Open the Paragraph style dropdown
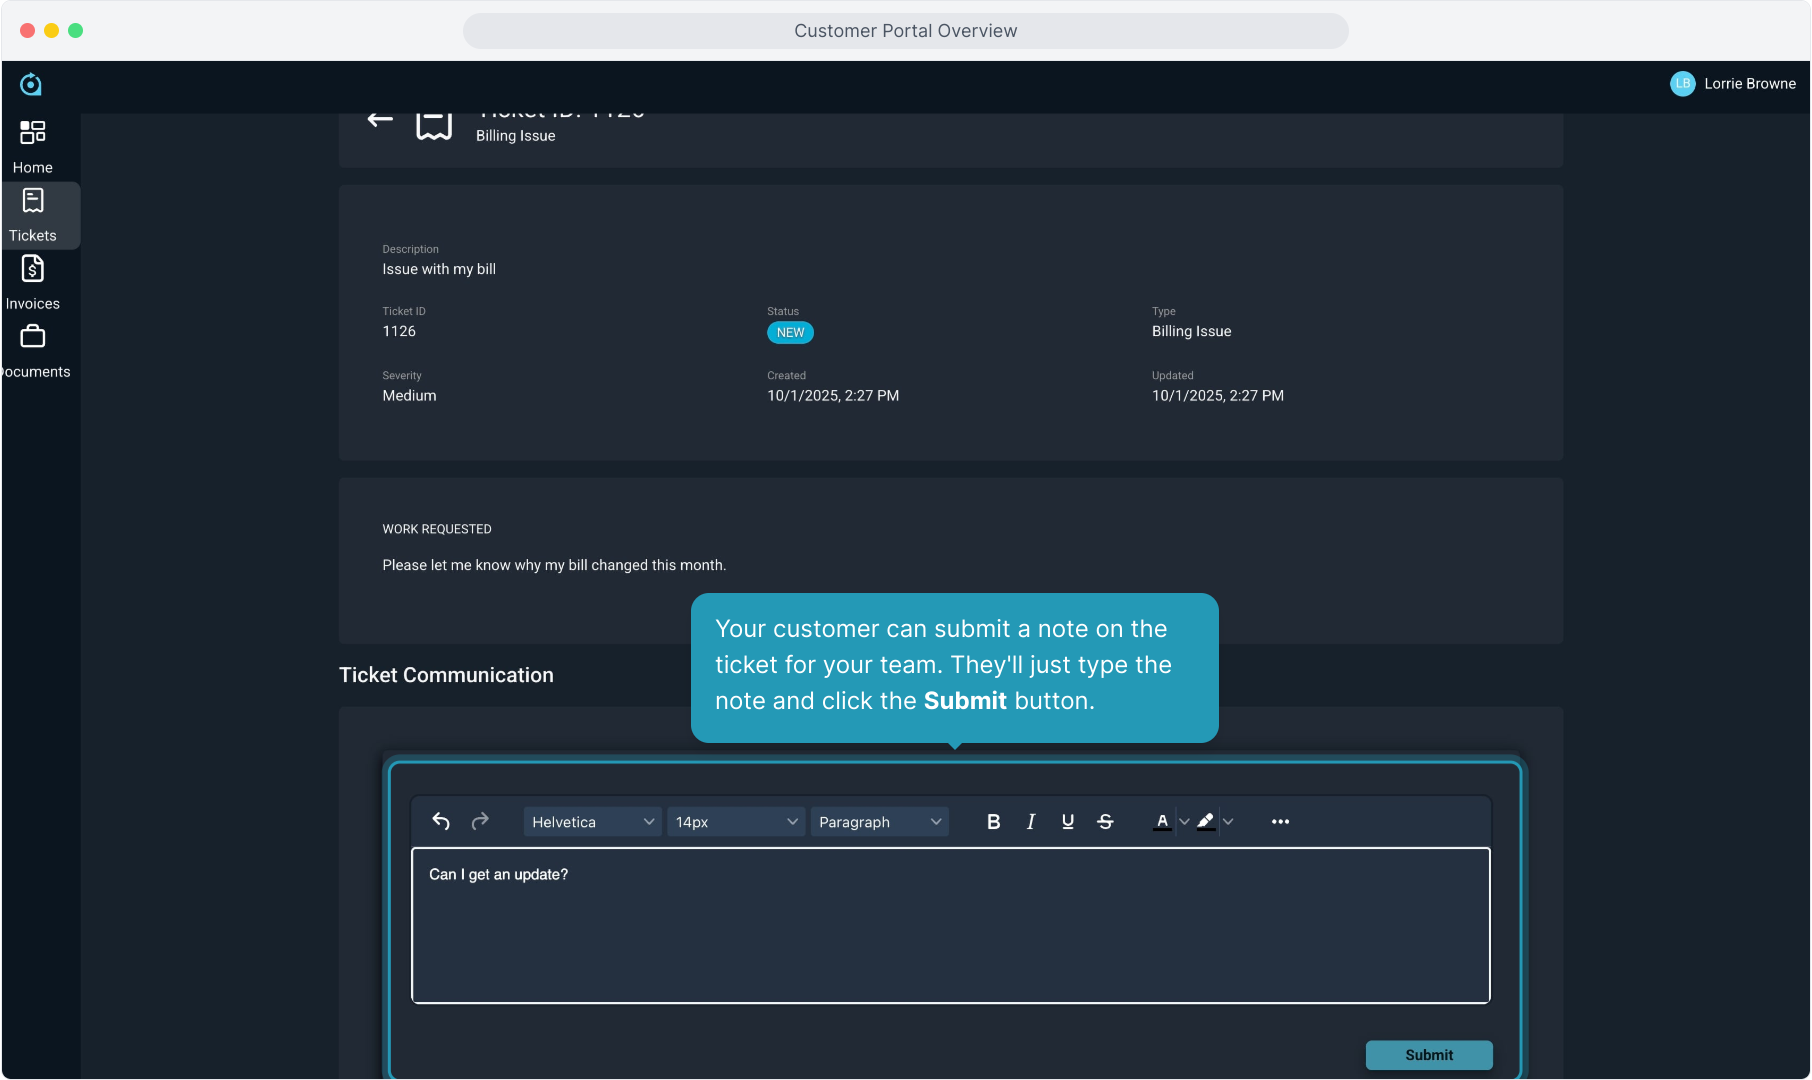This screenshot has height=1080, width=1812. pos(879,821)
